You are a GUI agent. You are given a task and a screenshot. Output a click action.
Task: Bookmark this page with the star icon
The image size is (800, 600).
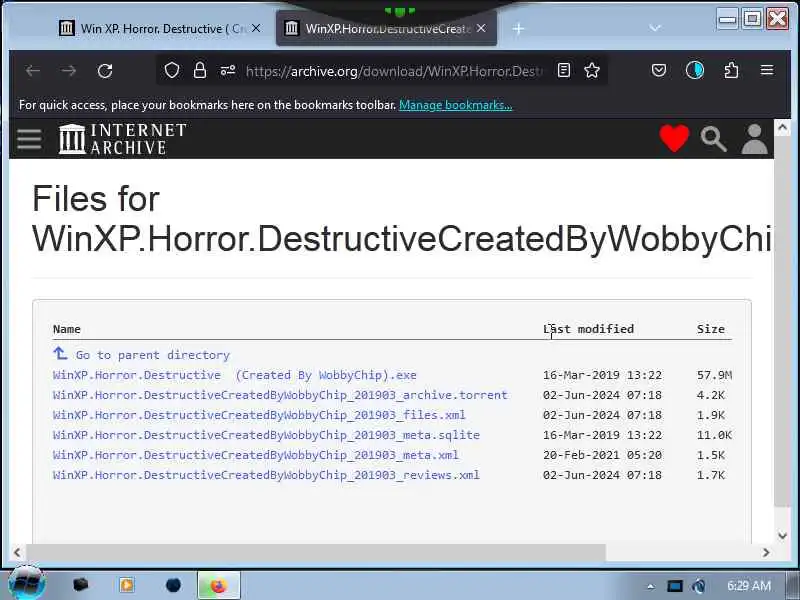(x=592, y=70)
